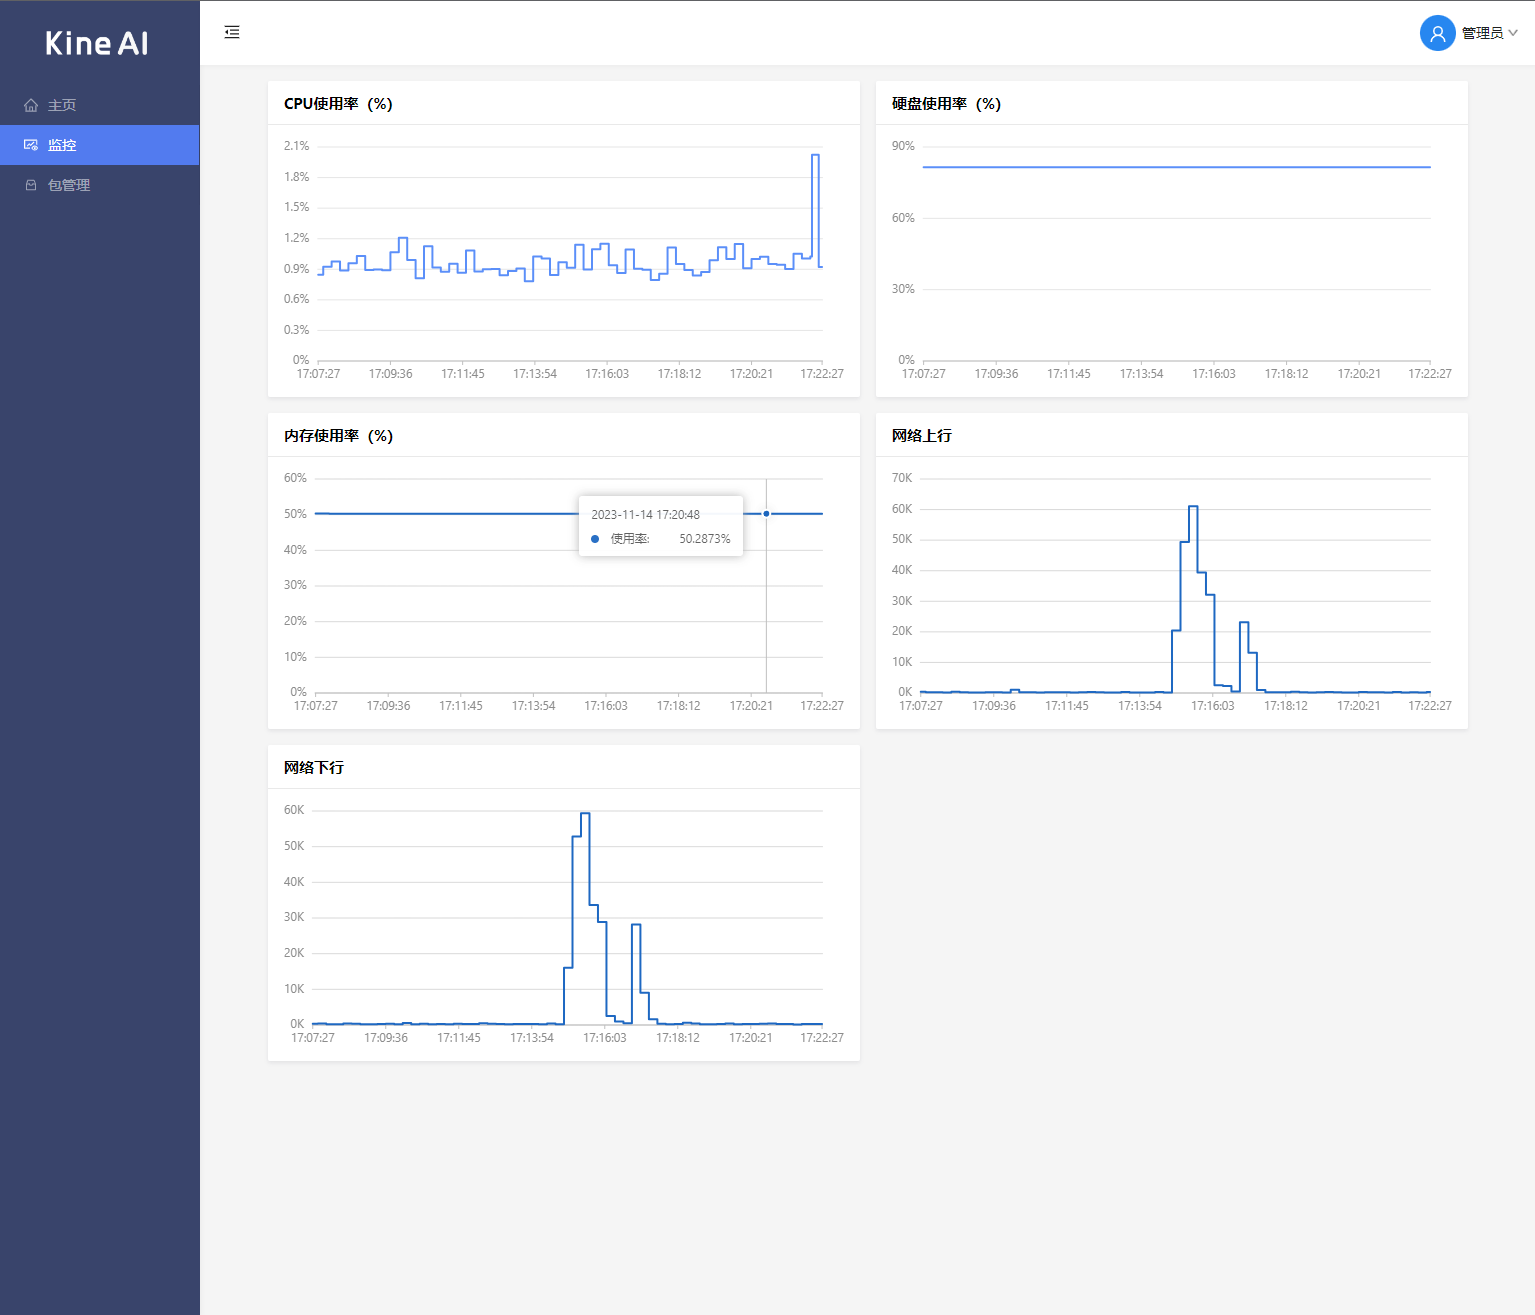
Task: Click the CPU chart spike near 17:22:27
Action: [x=816, y=156]
